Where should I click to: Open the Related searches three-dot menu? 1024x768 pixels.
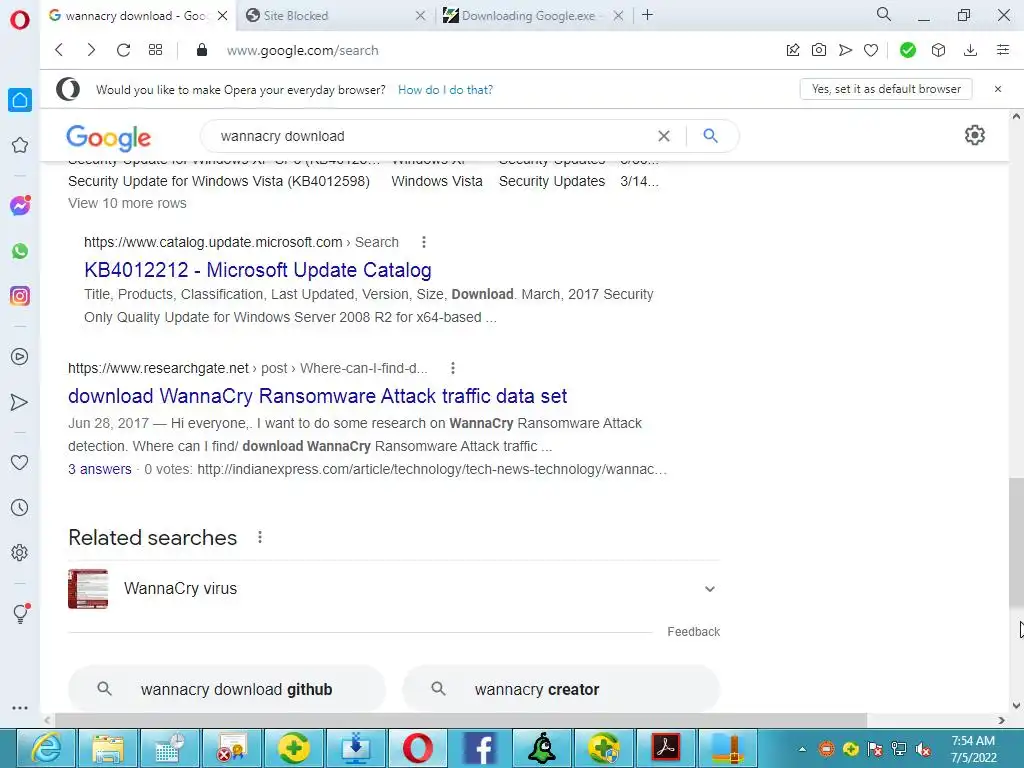[x=260, y=537]
